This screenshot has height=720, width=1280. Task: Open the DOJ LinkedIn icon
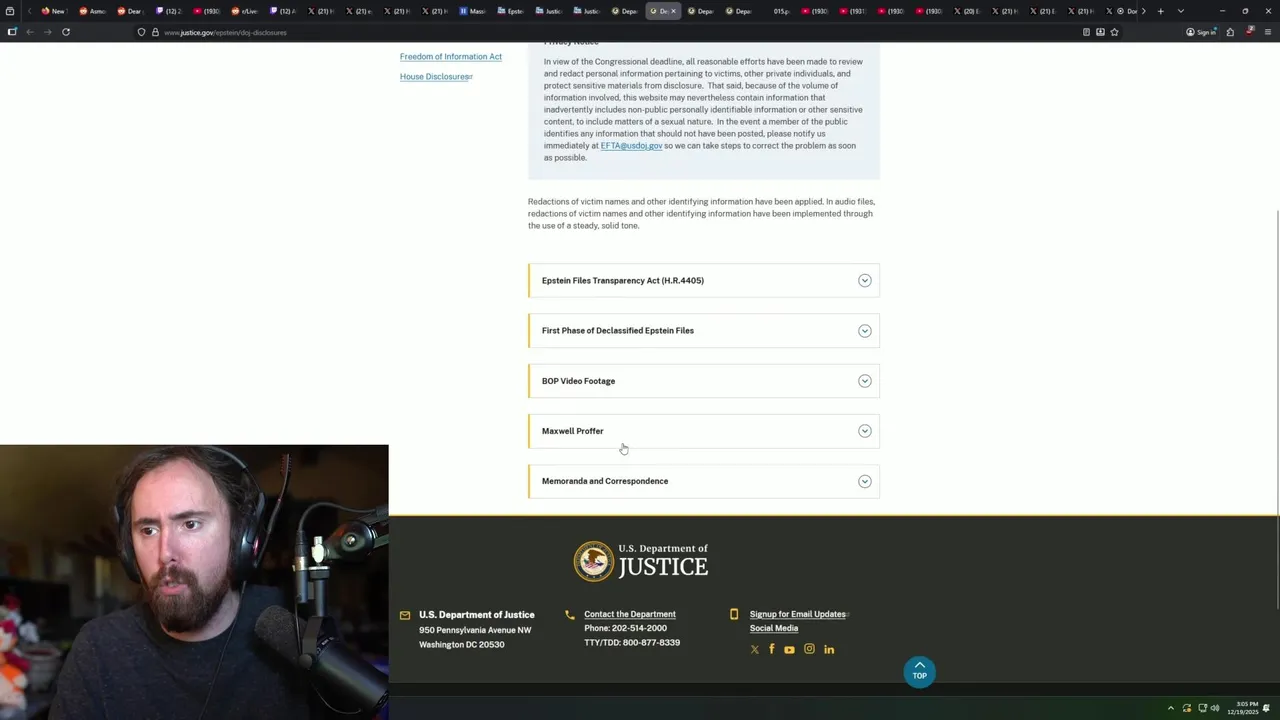(829, 649)
